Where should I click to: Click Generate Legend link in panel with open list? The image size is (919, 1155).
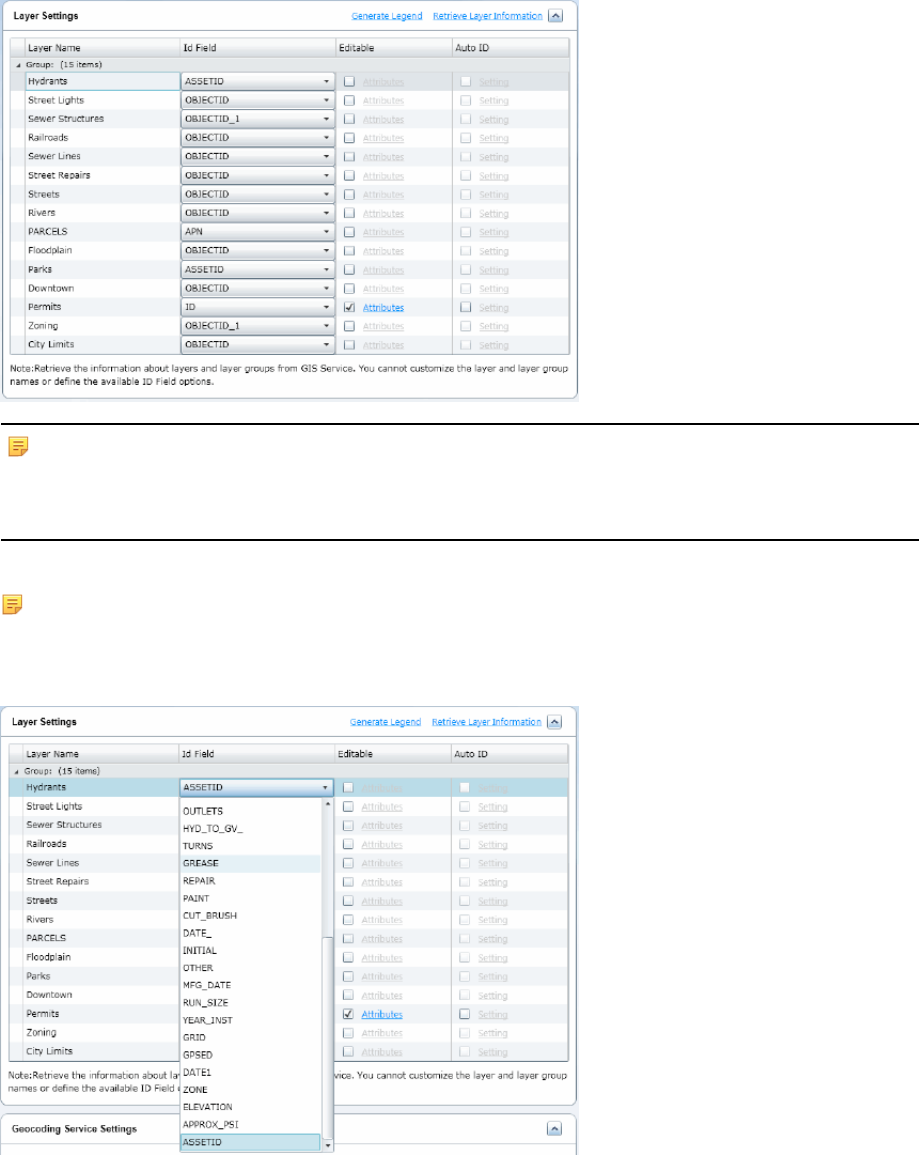click(x=385, y=722)
